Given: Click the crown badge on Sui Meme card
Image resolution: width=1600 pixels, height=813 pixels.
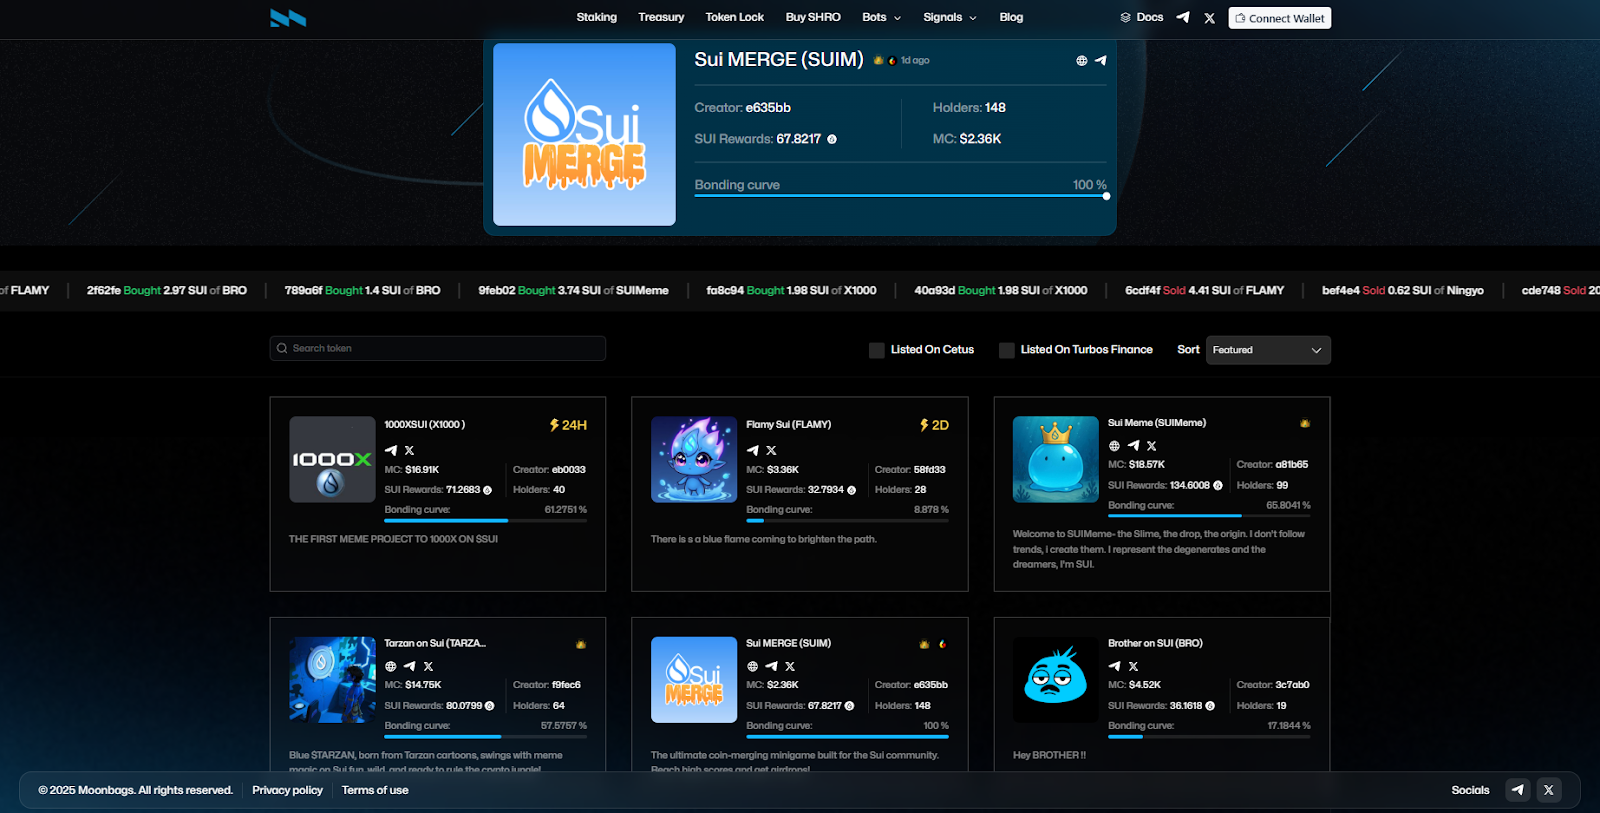Looking at the screenshot, I should [x=1305, y=424].
